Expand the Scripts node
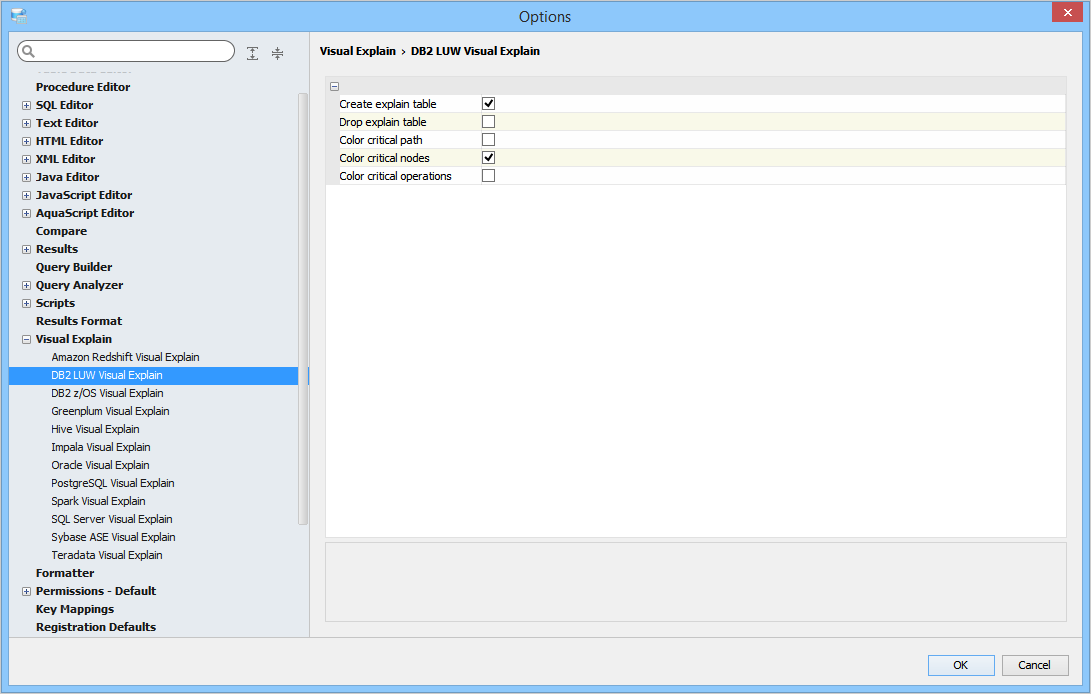The width and height of the screenshot is (1091, 694). 26,303
